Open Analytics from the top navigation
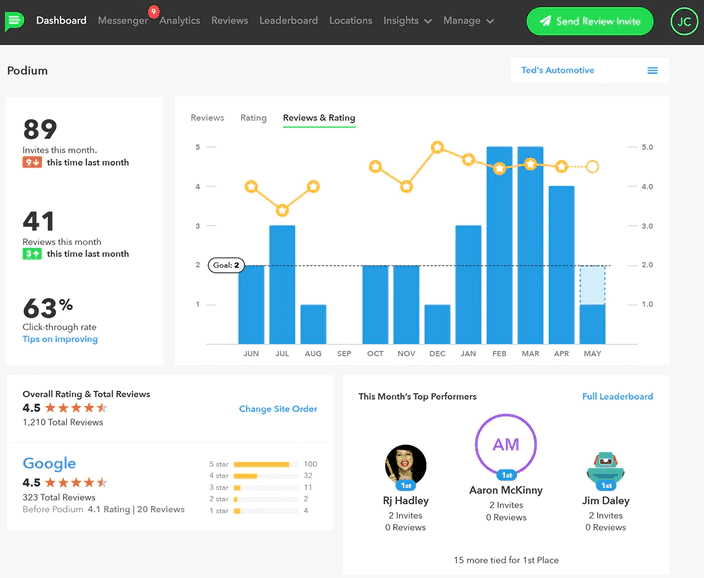 point(180,21)
